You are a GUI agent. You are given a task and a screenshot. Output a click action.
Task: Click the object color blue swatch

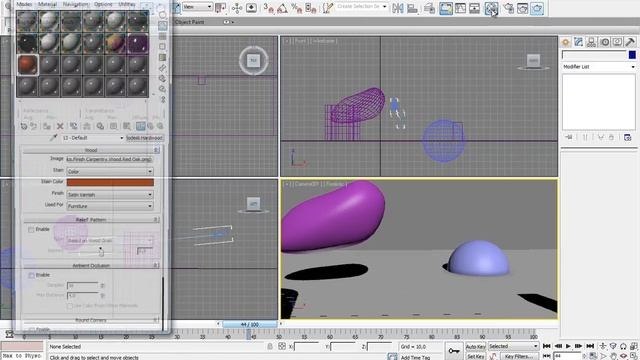coord(632,55)
